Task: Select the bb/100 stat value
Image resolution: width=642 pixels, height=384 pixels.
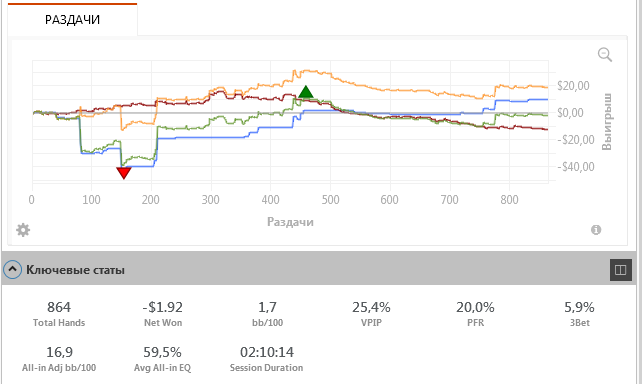Action: click(267, 307)
